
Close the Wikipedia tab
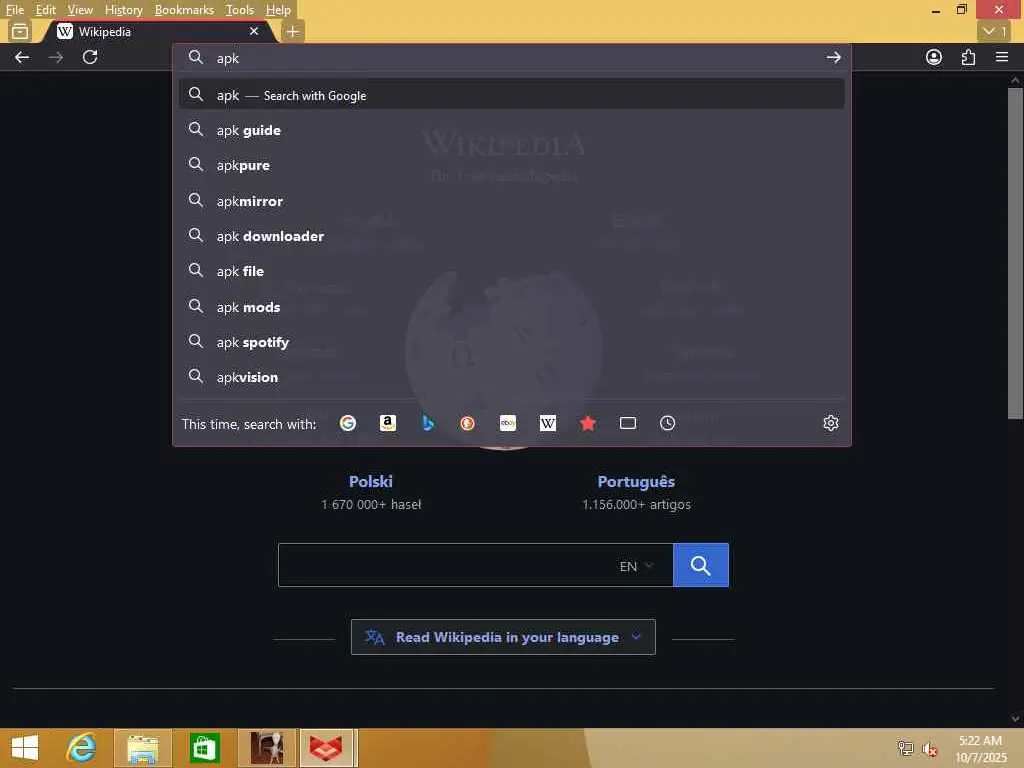coord(254,31)
